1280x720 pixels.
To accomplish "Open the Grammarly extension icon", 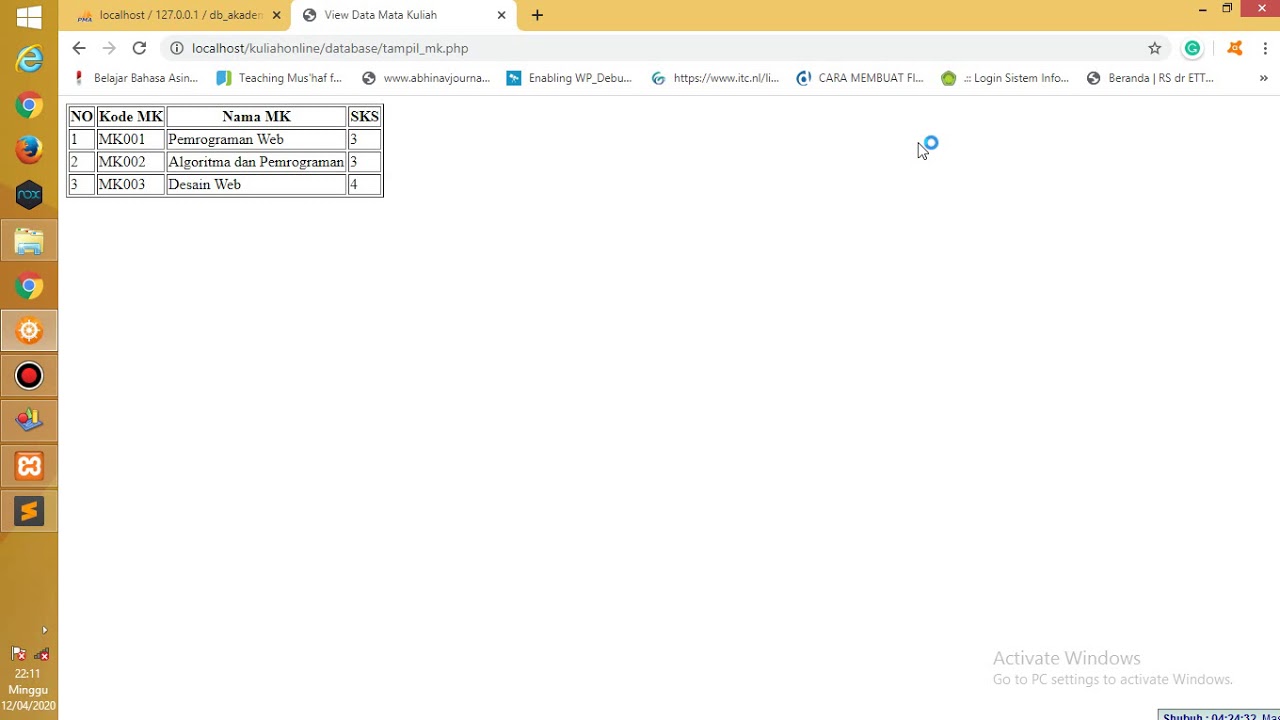I will pyautogui.click(x=1192, y=48).
